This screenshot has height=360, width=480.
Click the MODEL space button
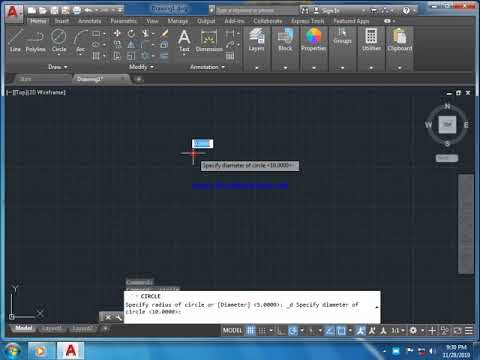(232, 331)
